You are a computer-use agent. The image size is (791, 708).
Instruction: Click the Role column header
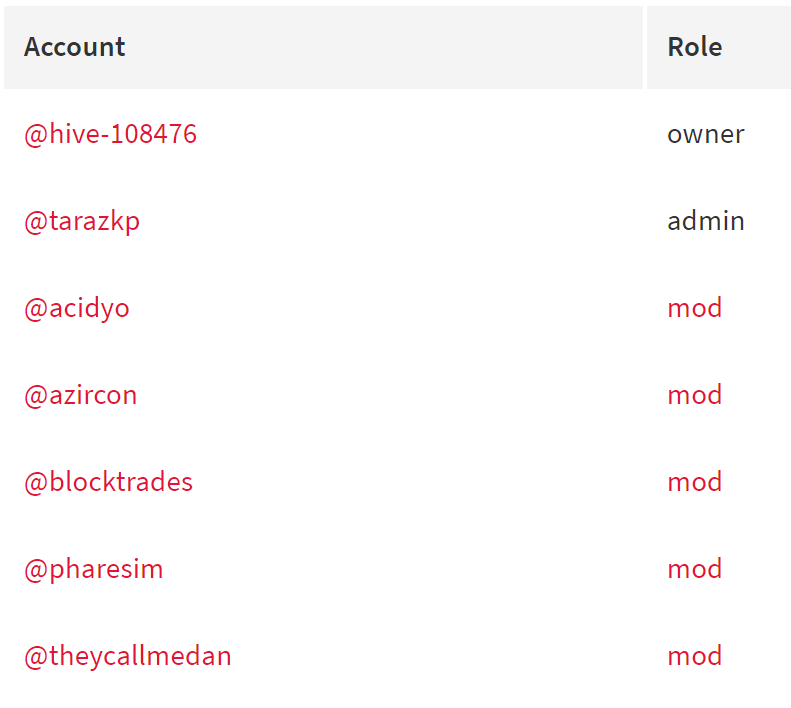point(695,47)
